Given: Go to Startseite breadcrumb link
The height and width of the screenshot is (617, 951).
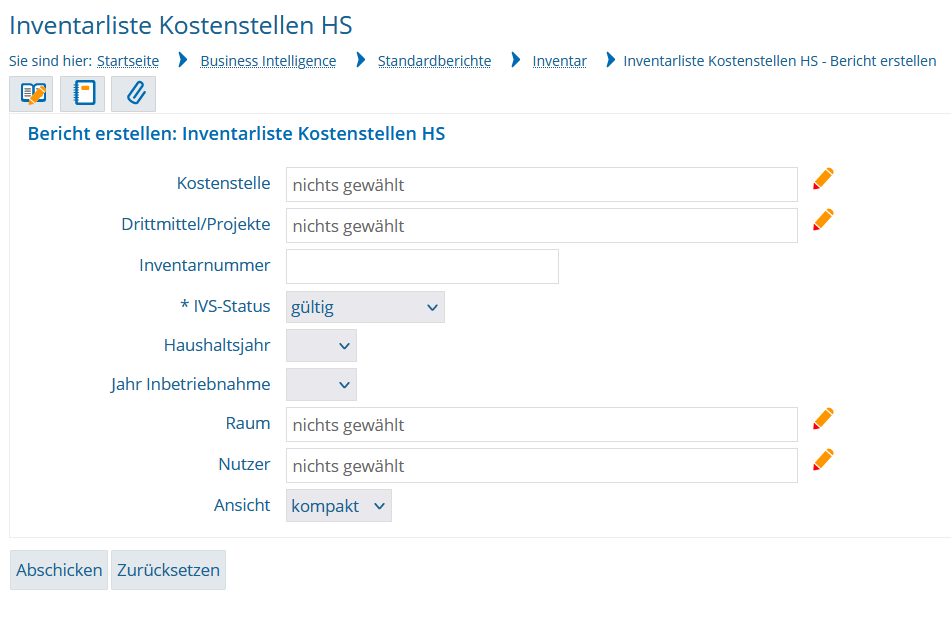Looking at the screenshot, I should click(x=128, y=61).
